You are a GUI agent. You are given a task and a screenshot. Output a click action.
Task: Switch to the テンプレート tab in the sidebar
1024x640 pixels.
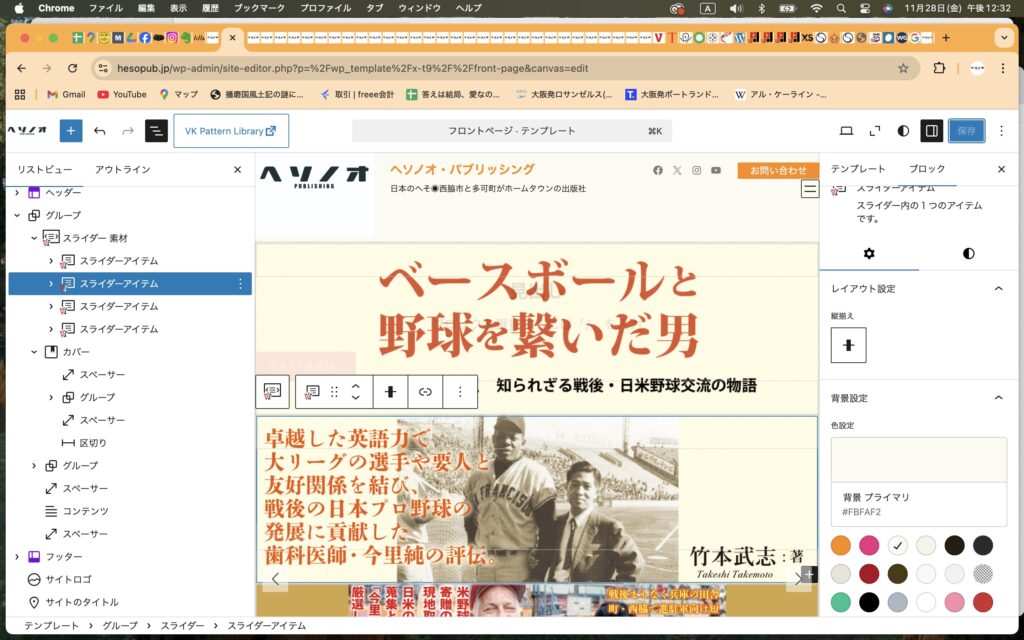coord(858,169)
